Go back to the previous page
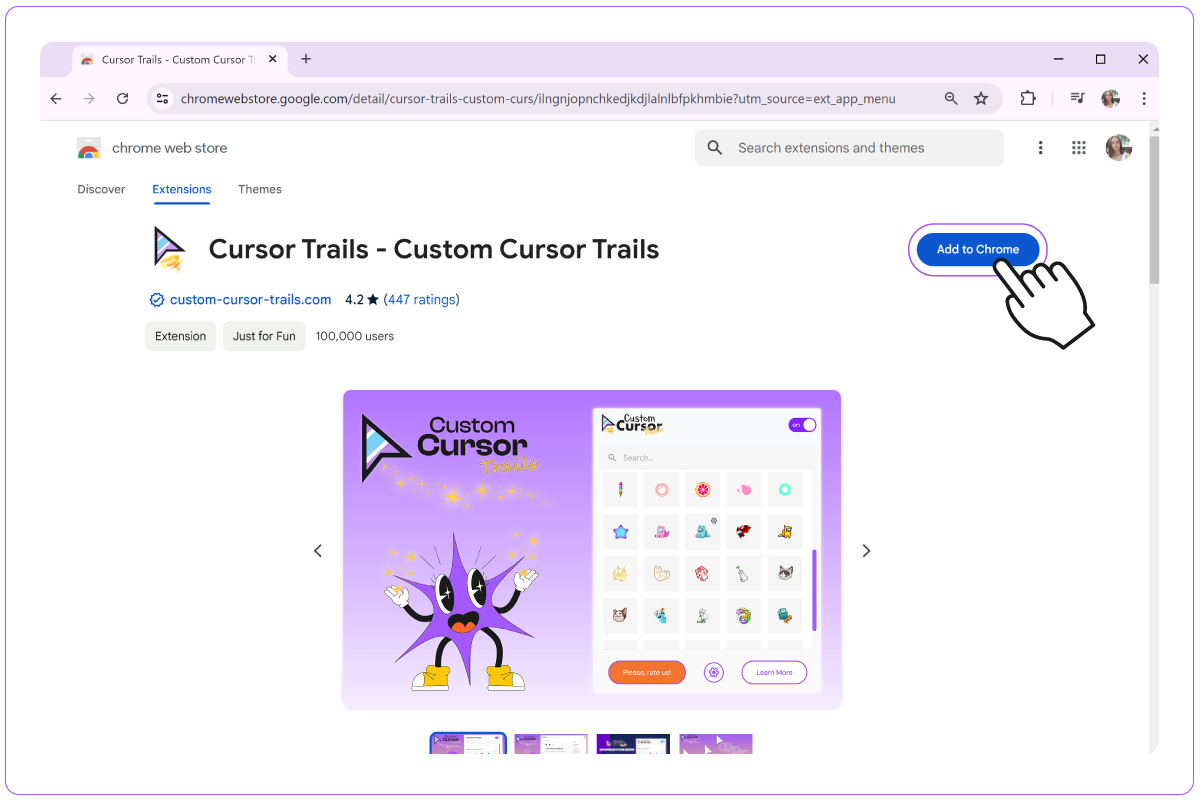This screenshot has width=1200, height=800. (x=56, y=98)
